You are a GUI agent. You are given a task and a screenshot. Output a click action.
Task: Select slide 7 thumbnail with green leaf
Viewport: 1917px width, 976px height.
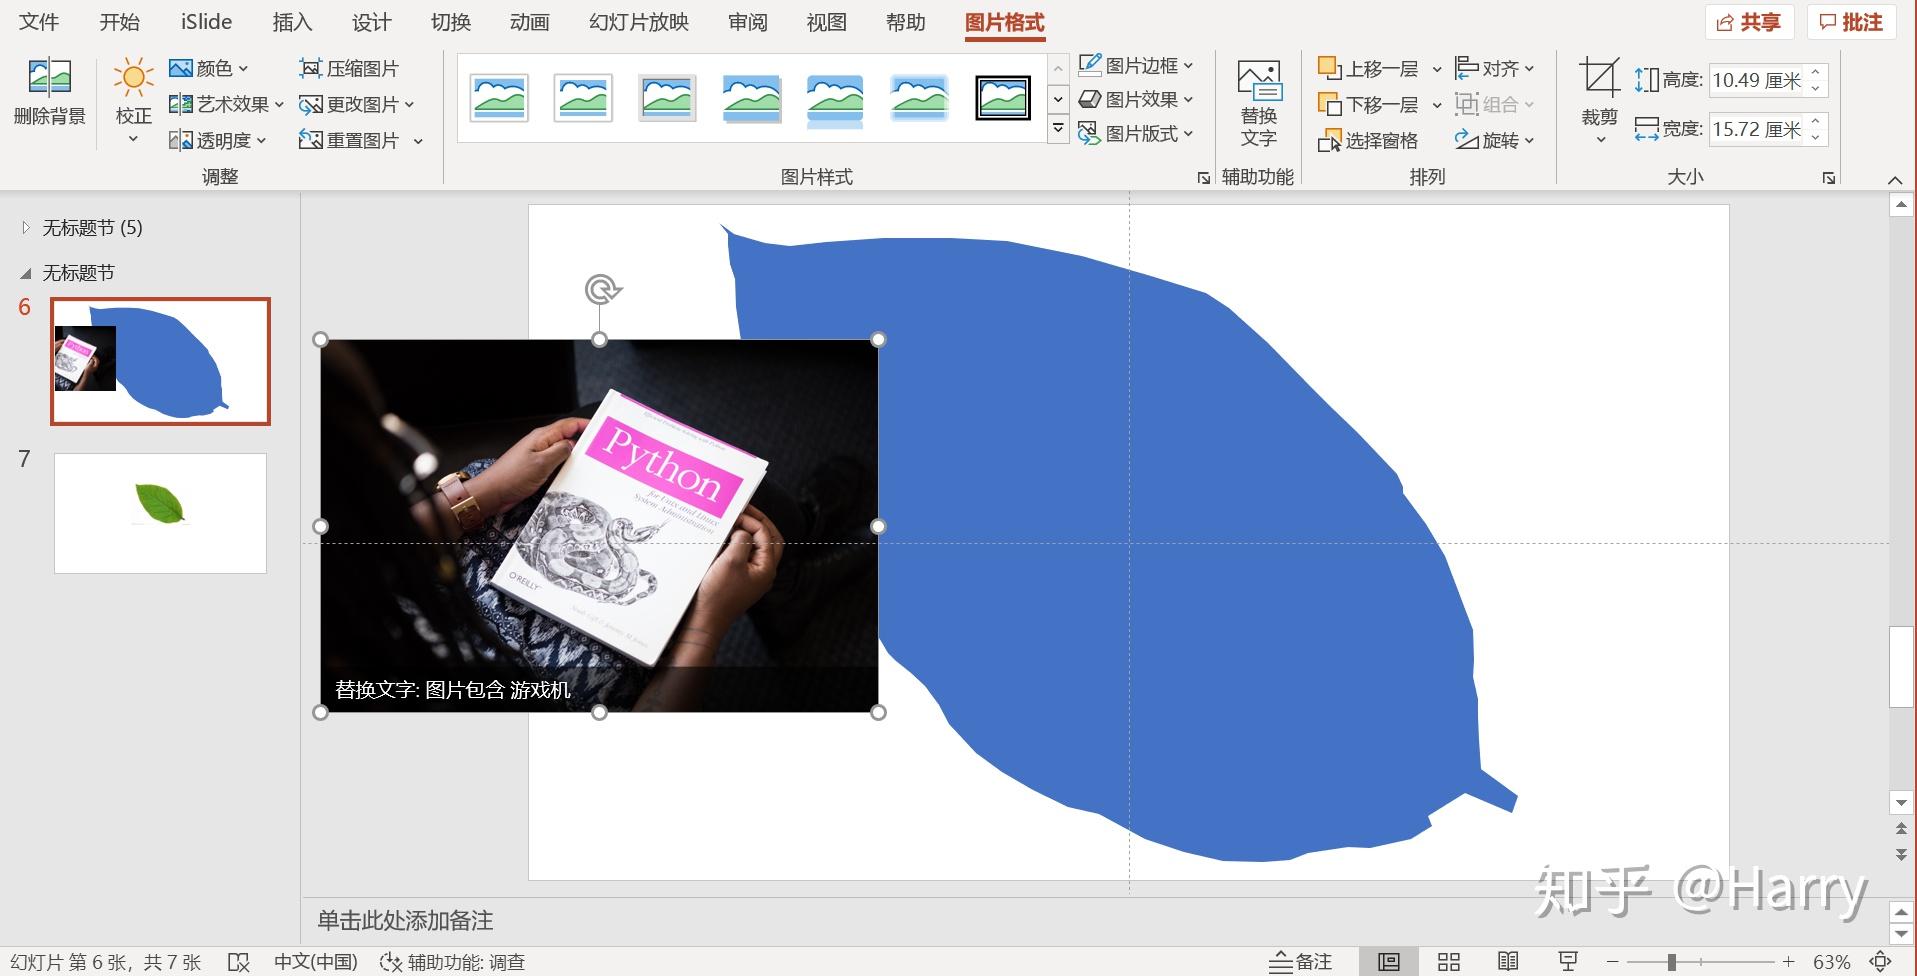pos(160,513)
